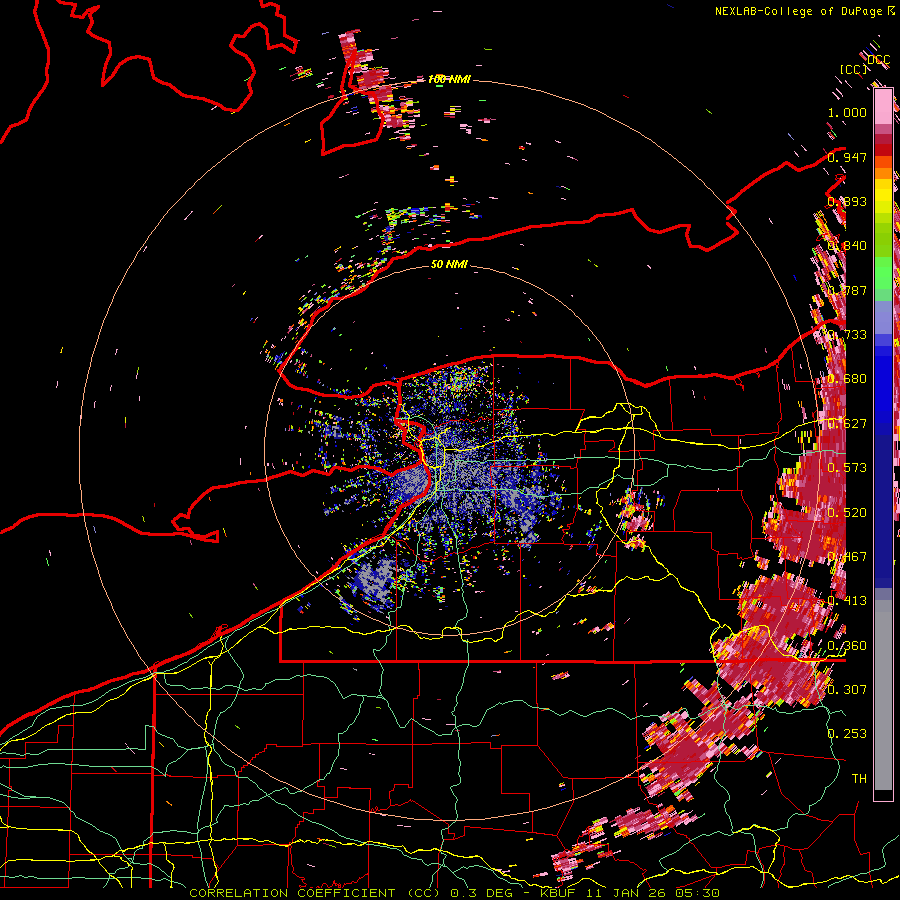Click the 0.360 color scale value
900x900 pixels.
click(847, 646)
